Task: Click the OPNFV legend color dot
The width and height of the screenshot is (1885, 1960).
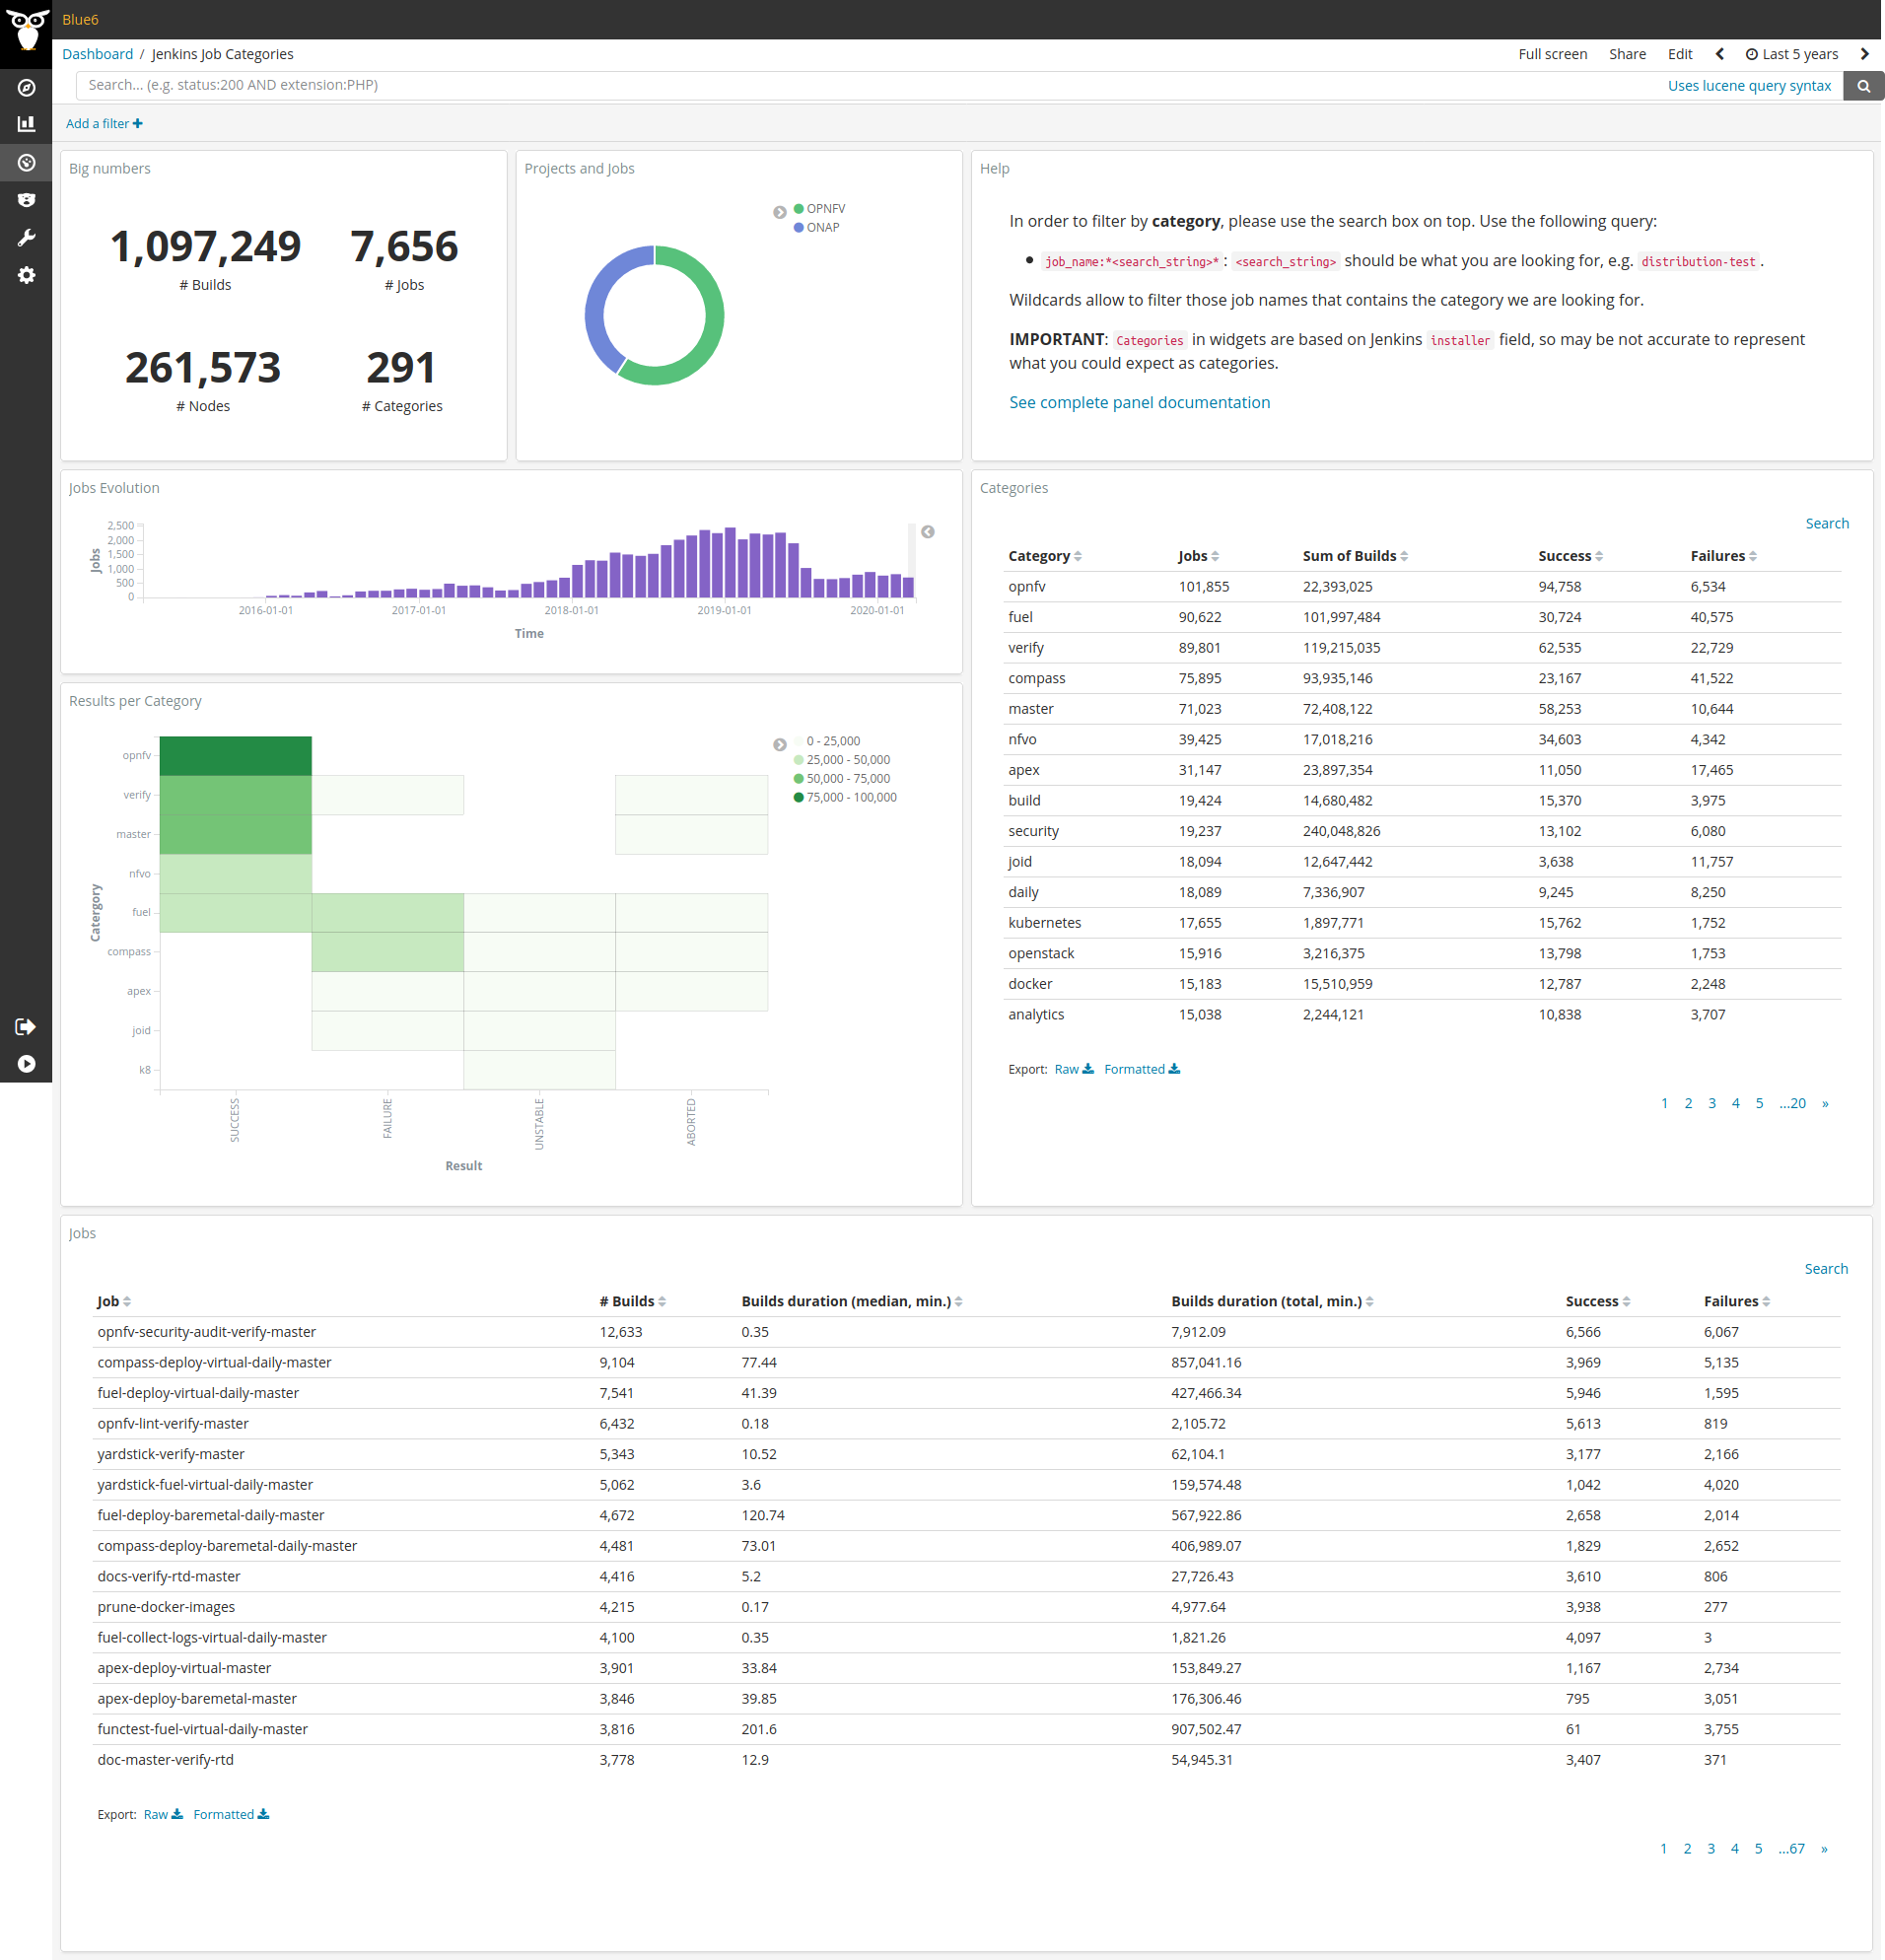Action: click(799, 208)
